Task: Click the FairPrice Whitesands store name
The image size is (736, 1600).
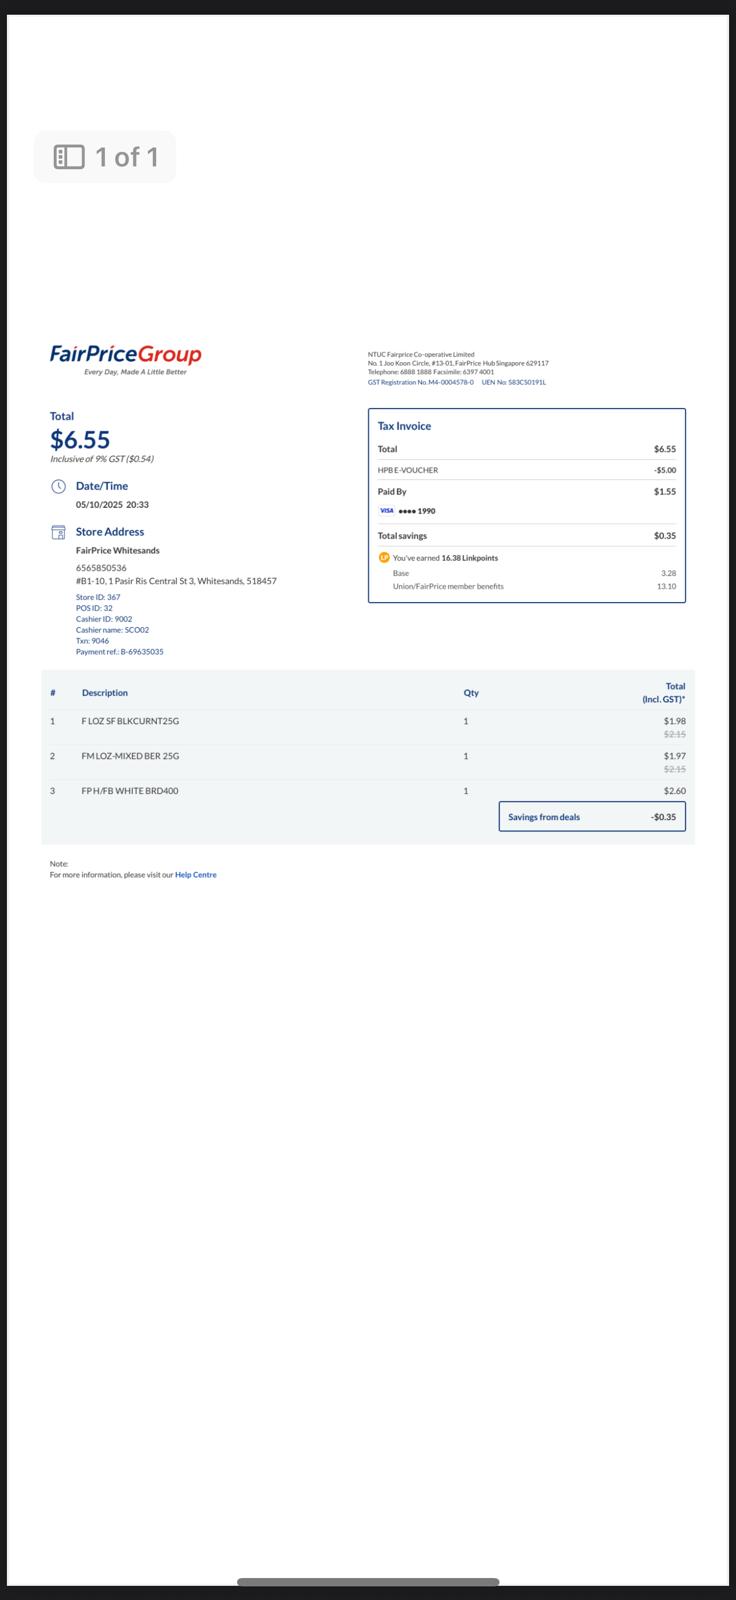Action: tap(118, 551)
